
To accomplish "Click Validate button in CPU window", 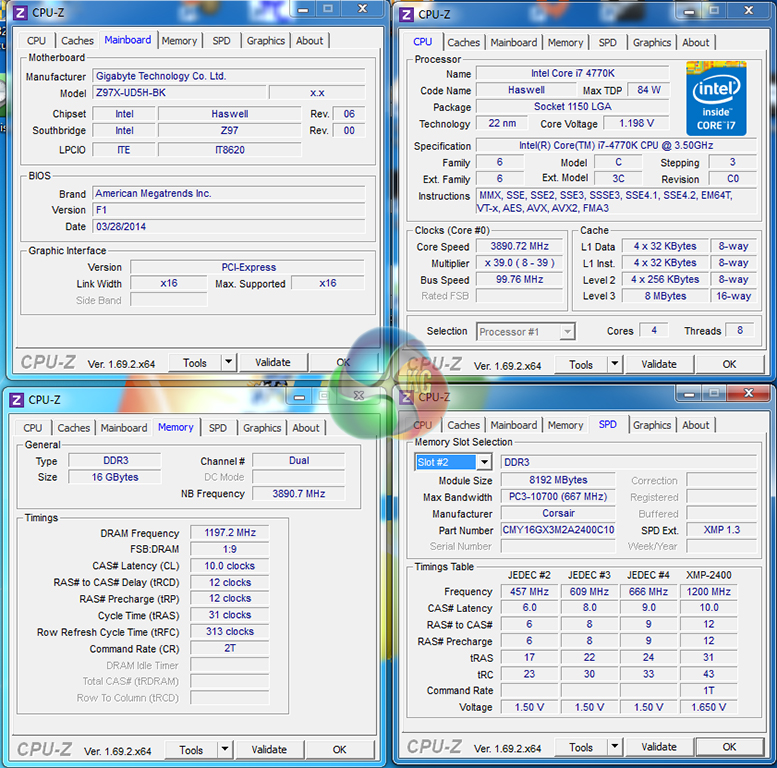I will point(659,364).
